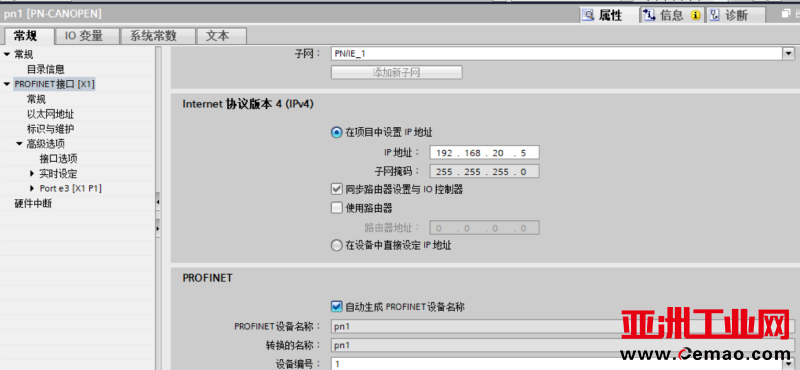Click the yellow info indicator icon
Screen dimensions: 800x370
point(695,15)
